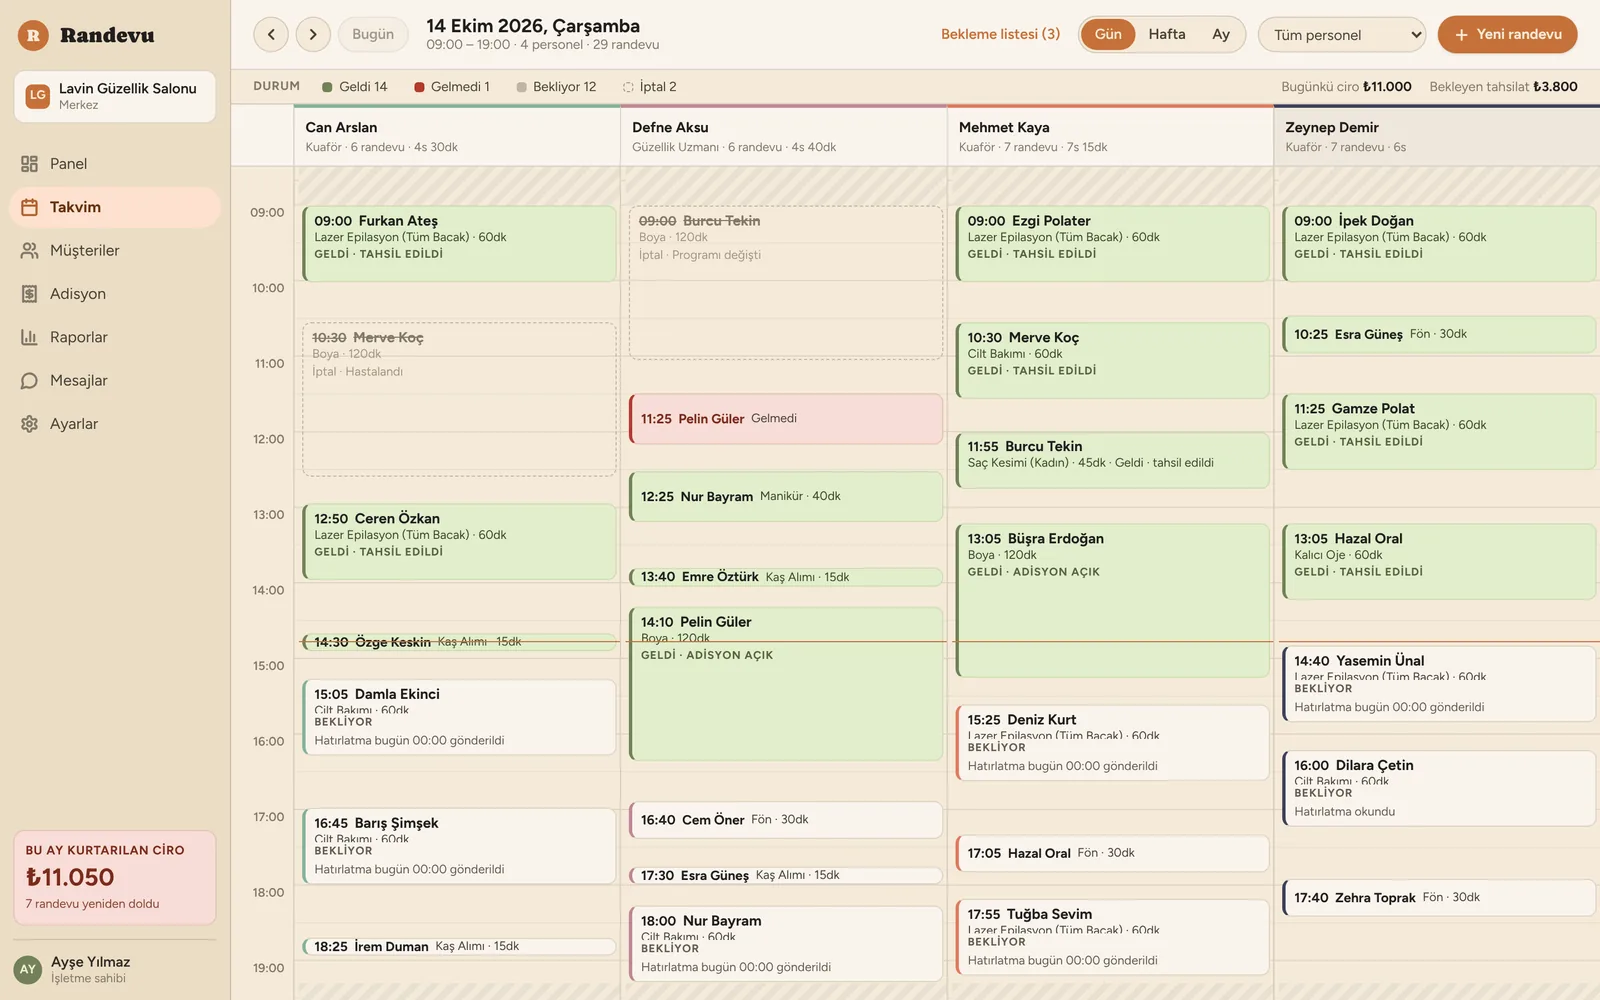This screenshot has width=1600, height=1000.
Task: Open Bekleme listesi (3) link
Action: pos(1000,34)
